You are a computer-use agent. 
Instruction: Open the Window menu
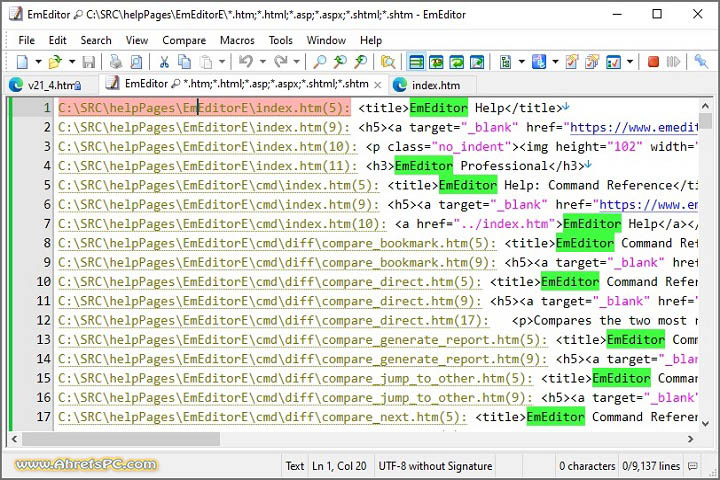pyautogui.click(x=326, y=40)
